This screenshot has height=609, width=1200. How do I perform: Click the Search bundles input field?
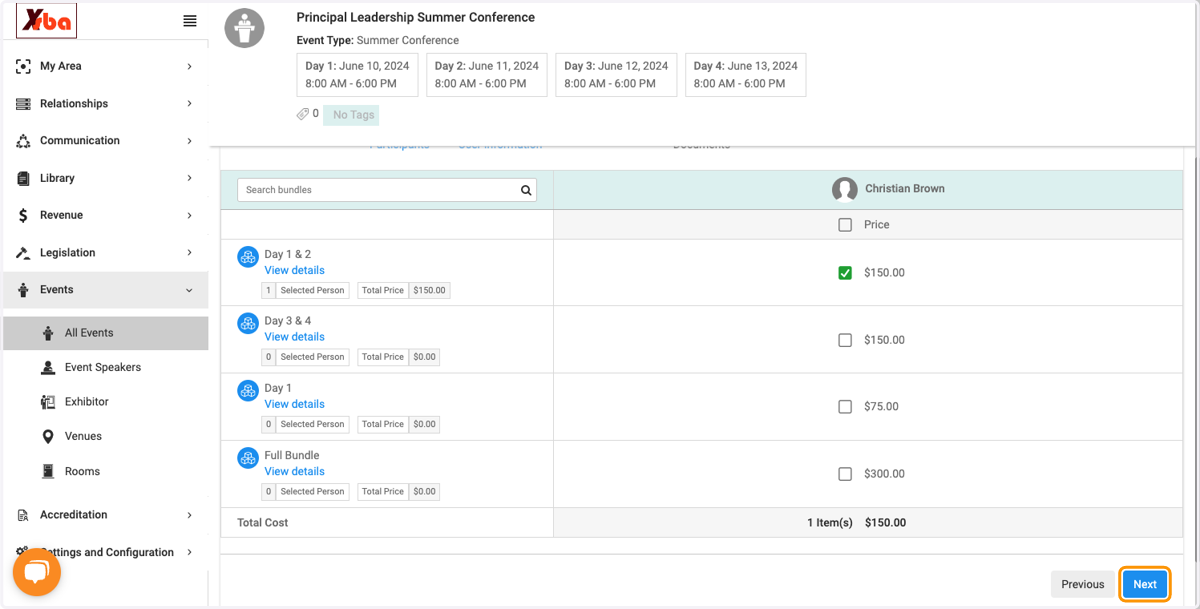point(387,190)
